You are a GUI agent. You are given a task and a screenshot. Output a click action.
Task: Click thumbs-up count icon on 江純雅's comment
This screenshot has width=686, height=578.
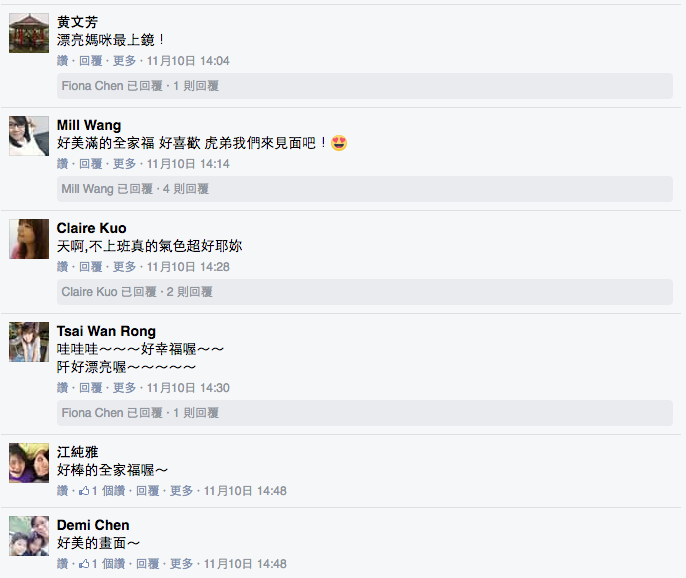click(85, 491)
